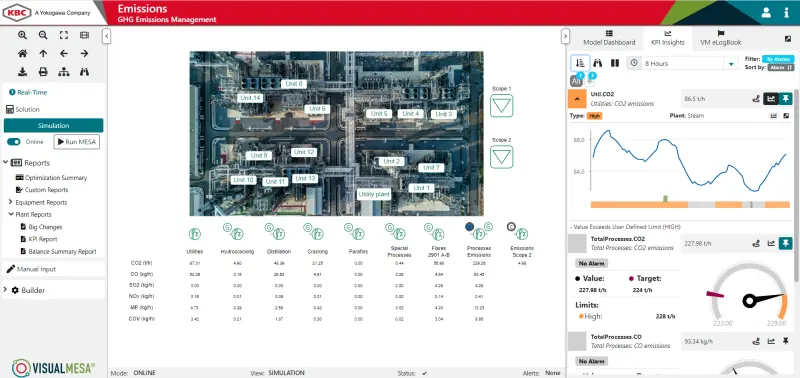Zoom out of the plant view
The height and width of the screenshot is (378, 800).
click(43, 35)
